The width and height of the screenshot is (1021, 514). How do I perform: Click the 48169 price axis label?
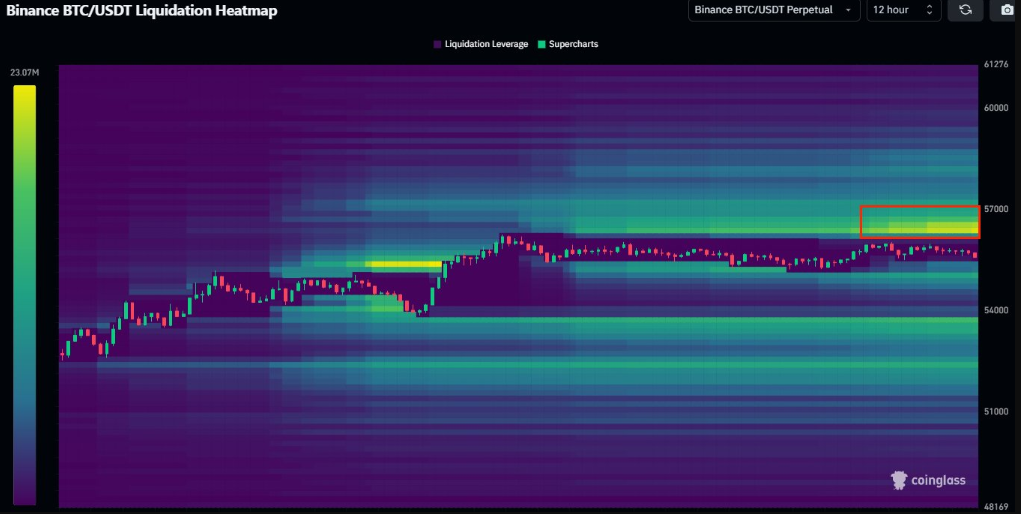pyautogui.click(x=997, y=506)
